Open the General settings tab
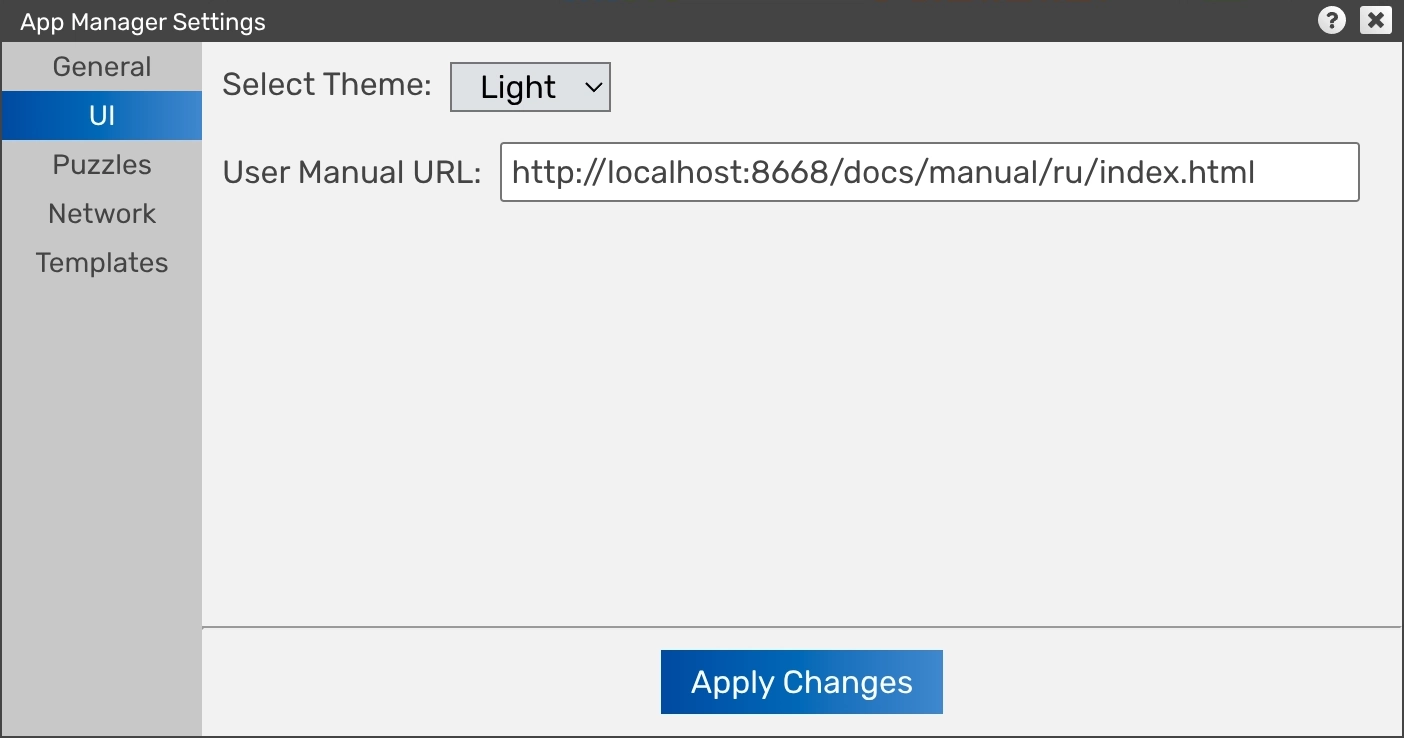Image resolution: width=1404 pixels, height=738 pixels. click(x=101, y=67)
